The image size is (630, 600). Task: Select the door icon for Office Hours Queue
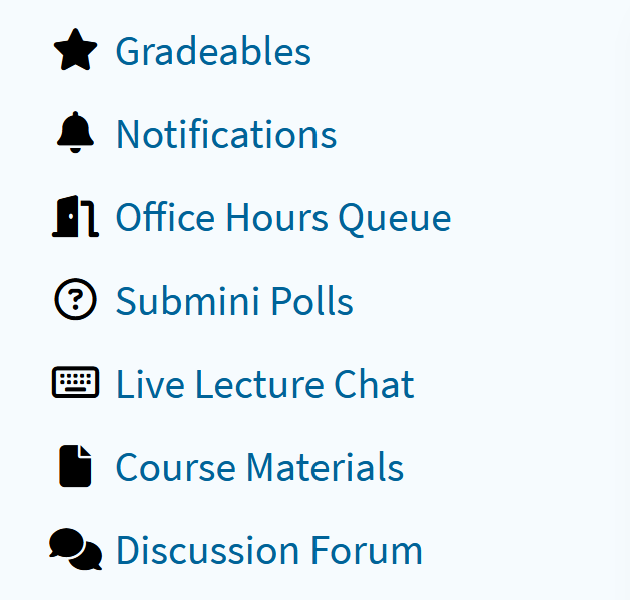(75, 216)
